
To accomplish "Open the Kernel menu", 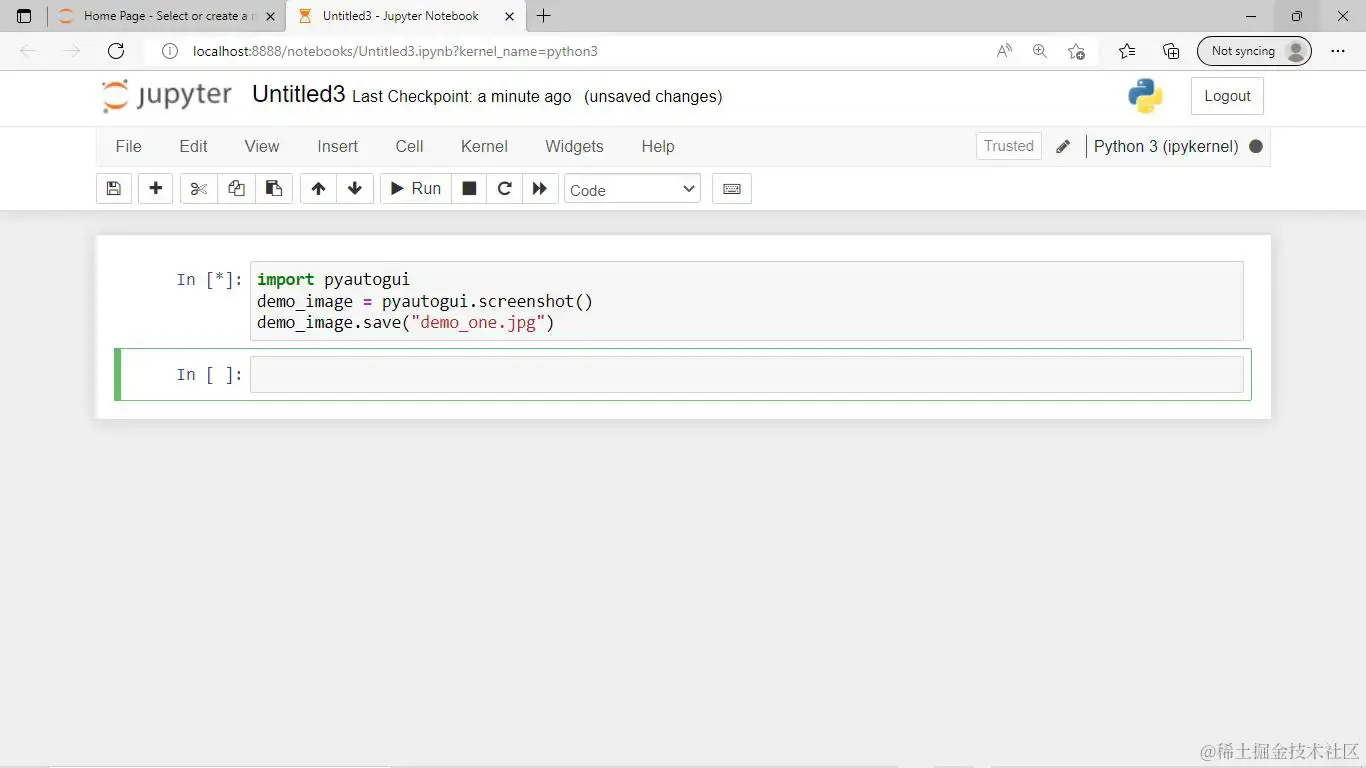I will [x=483, y=146].
